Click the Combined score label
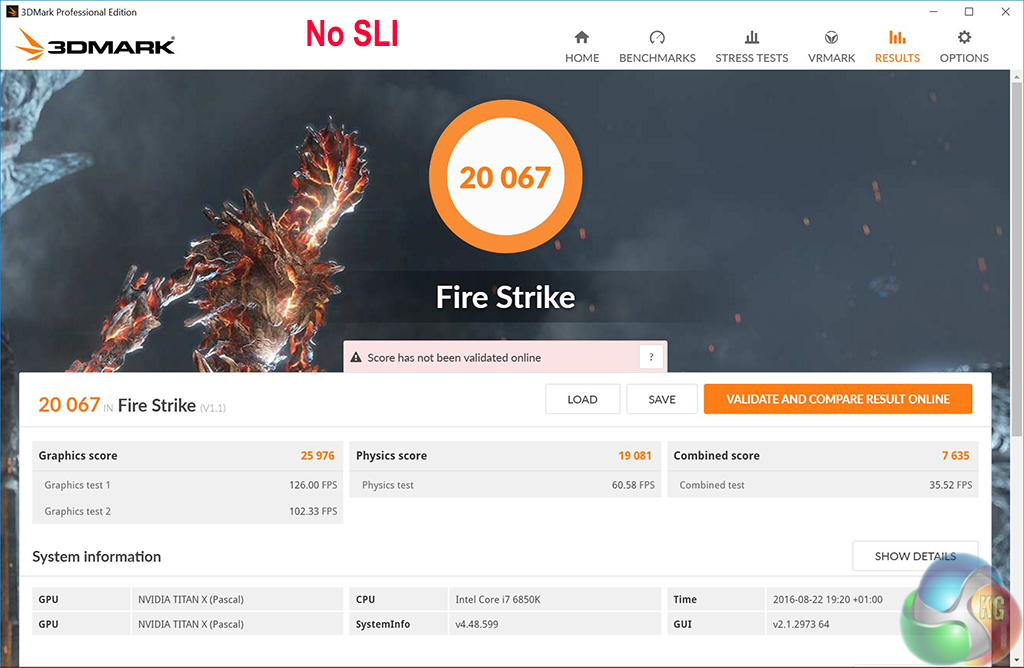Viewport: 1024px width, 668px height. [716, 456]
